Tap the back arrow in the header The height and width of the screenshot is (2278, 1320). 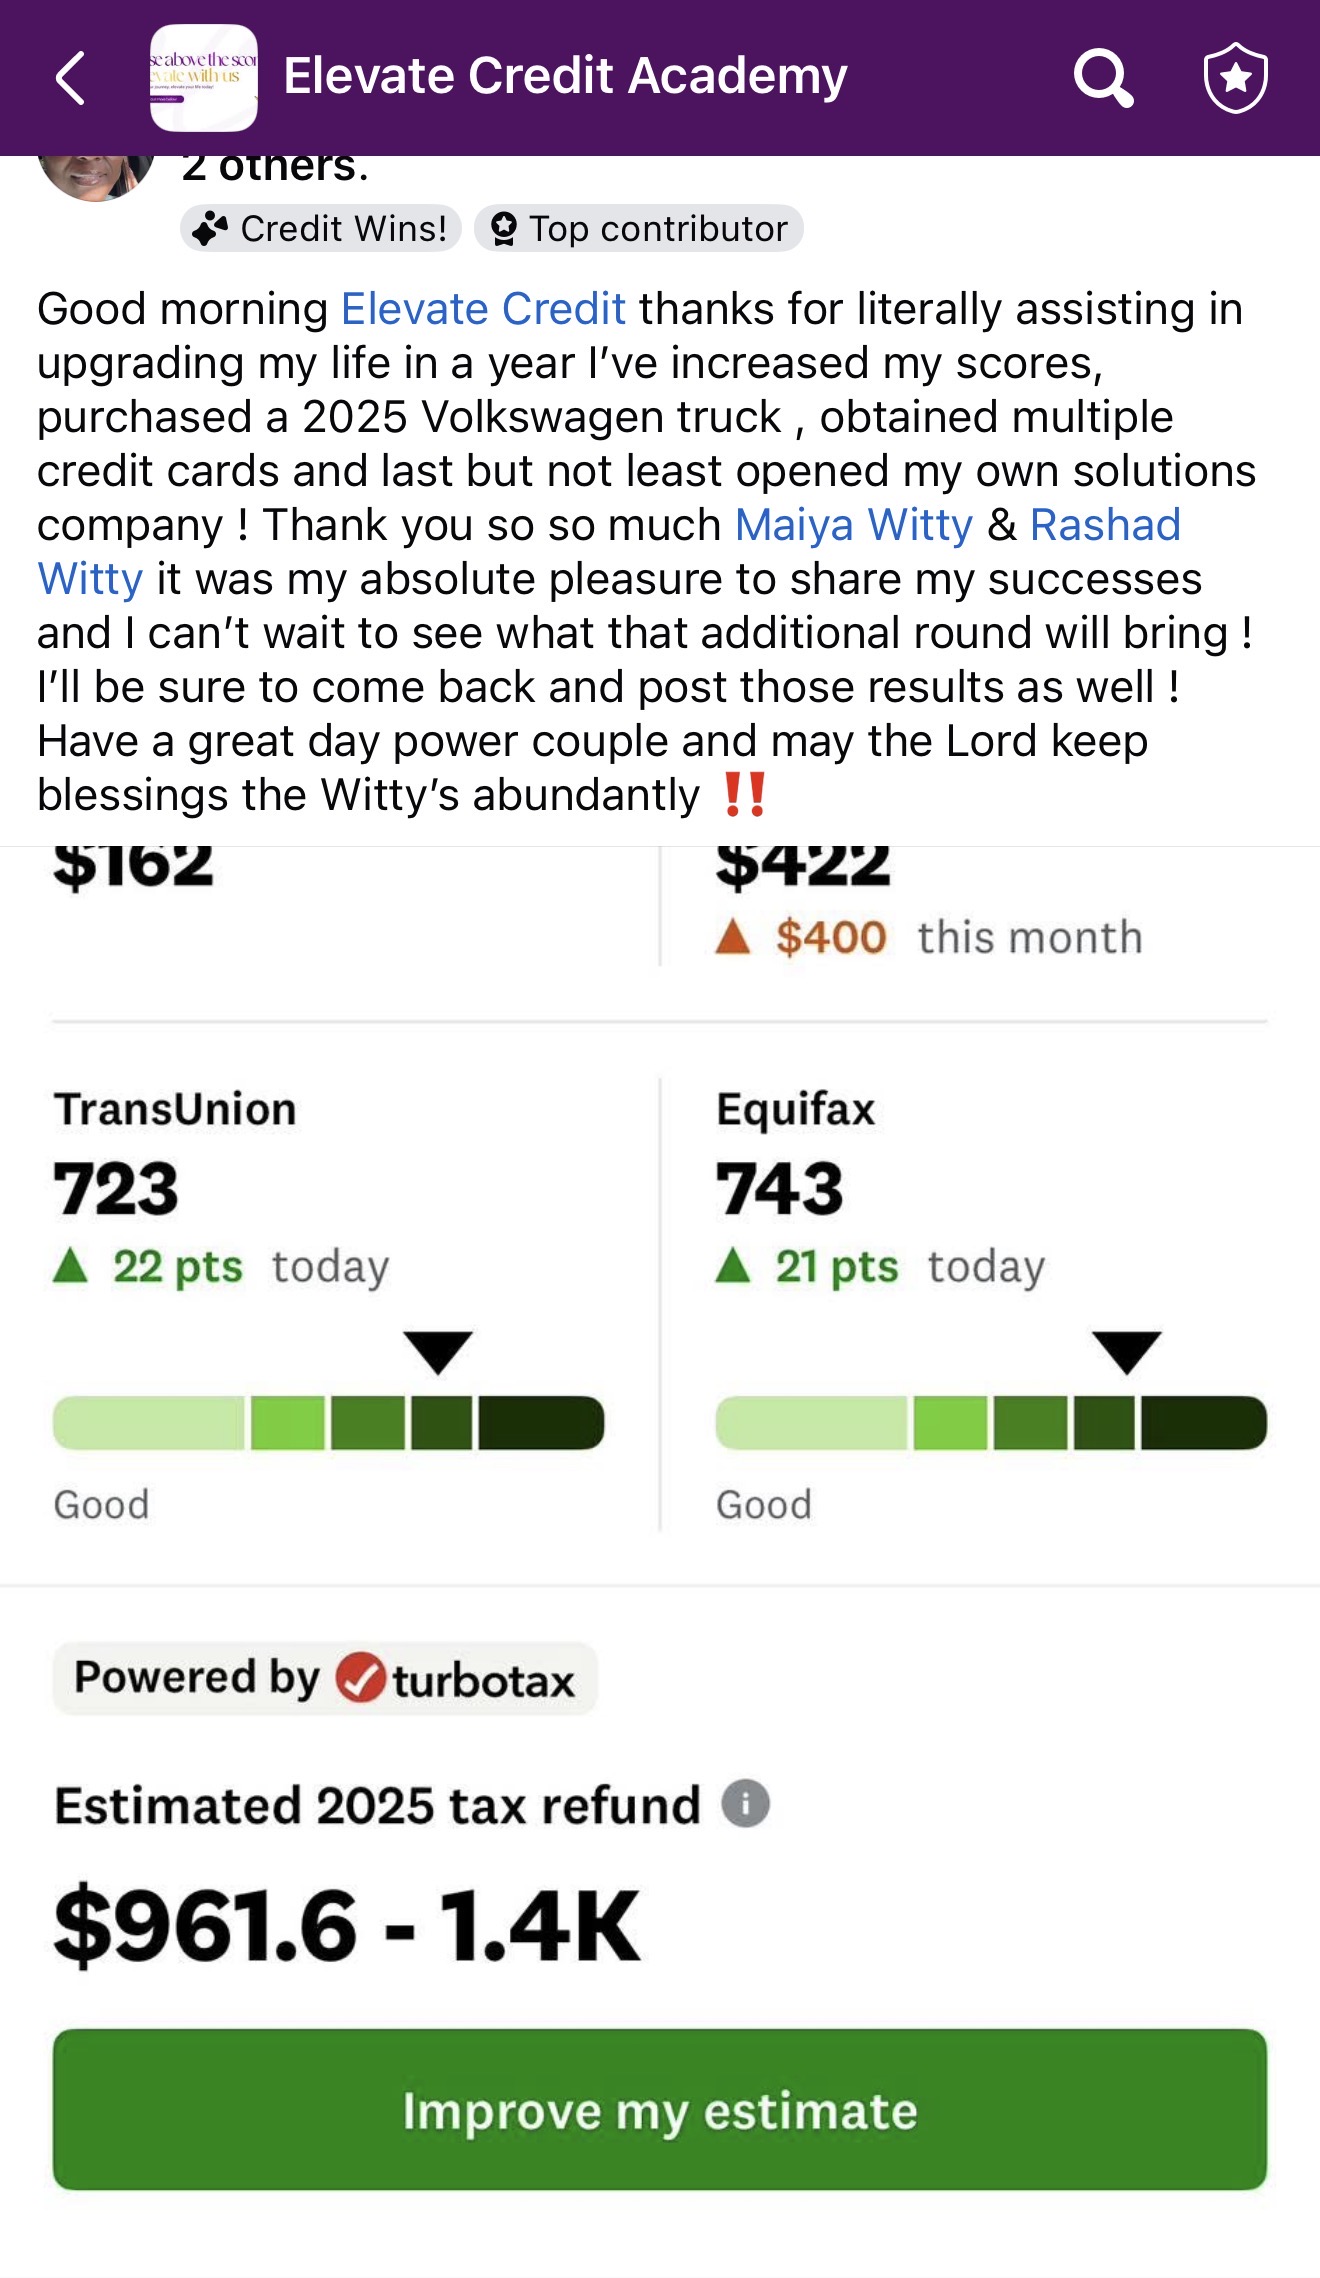coord(70,78)
